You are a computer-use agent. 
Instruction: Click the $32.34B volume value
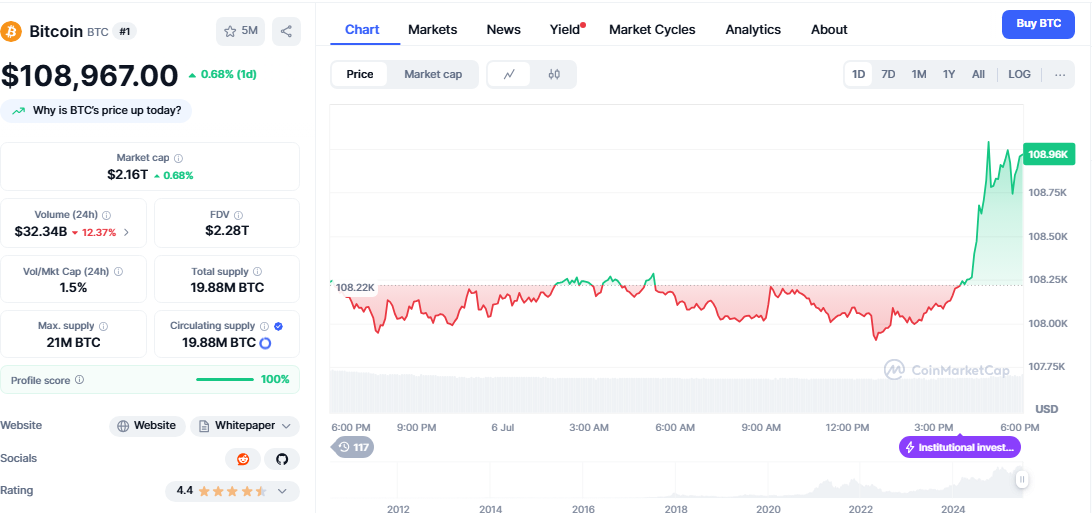(x=41, y=232)
